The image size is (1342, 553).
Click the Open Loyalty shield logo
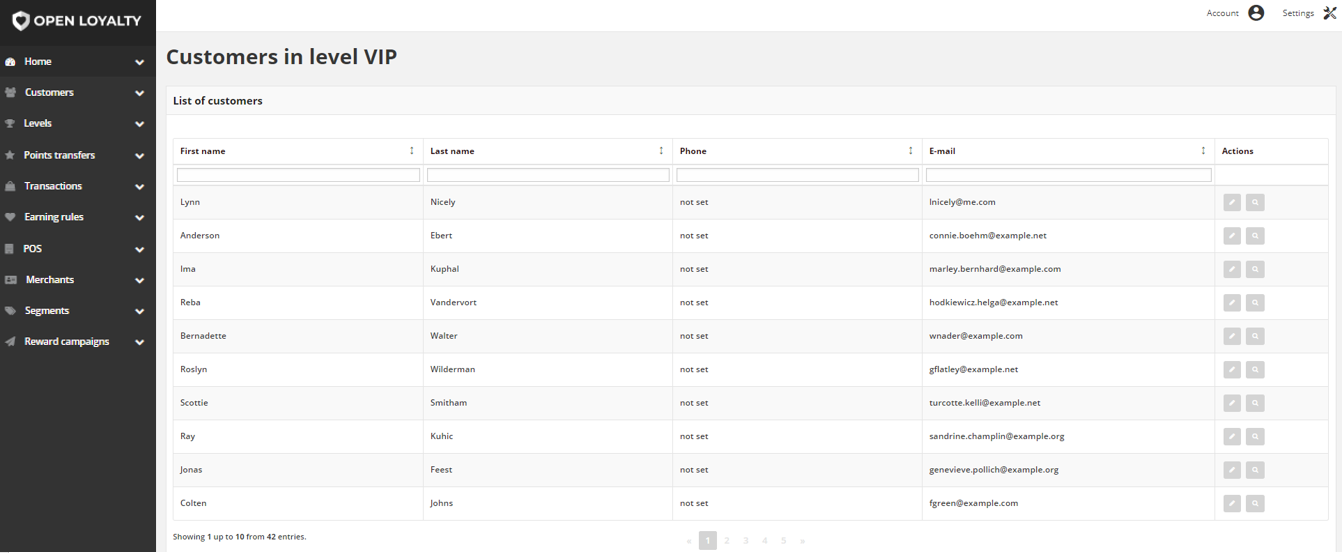coord(20,21)
